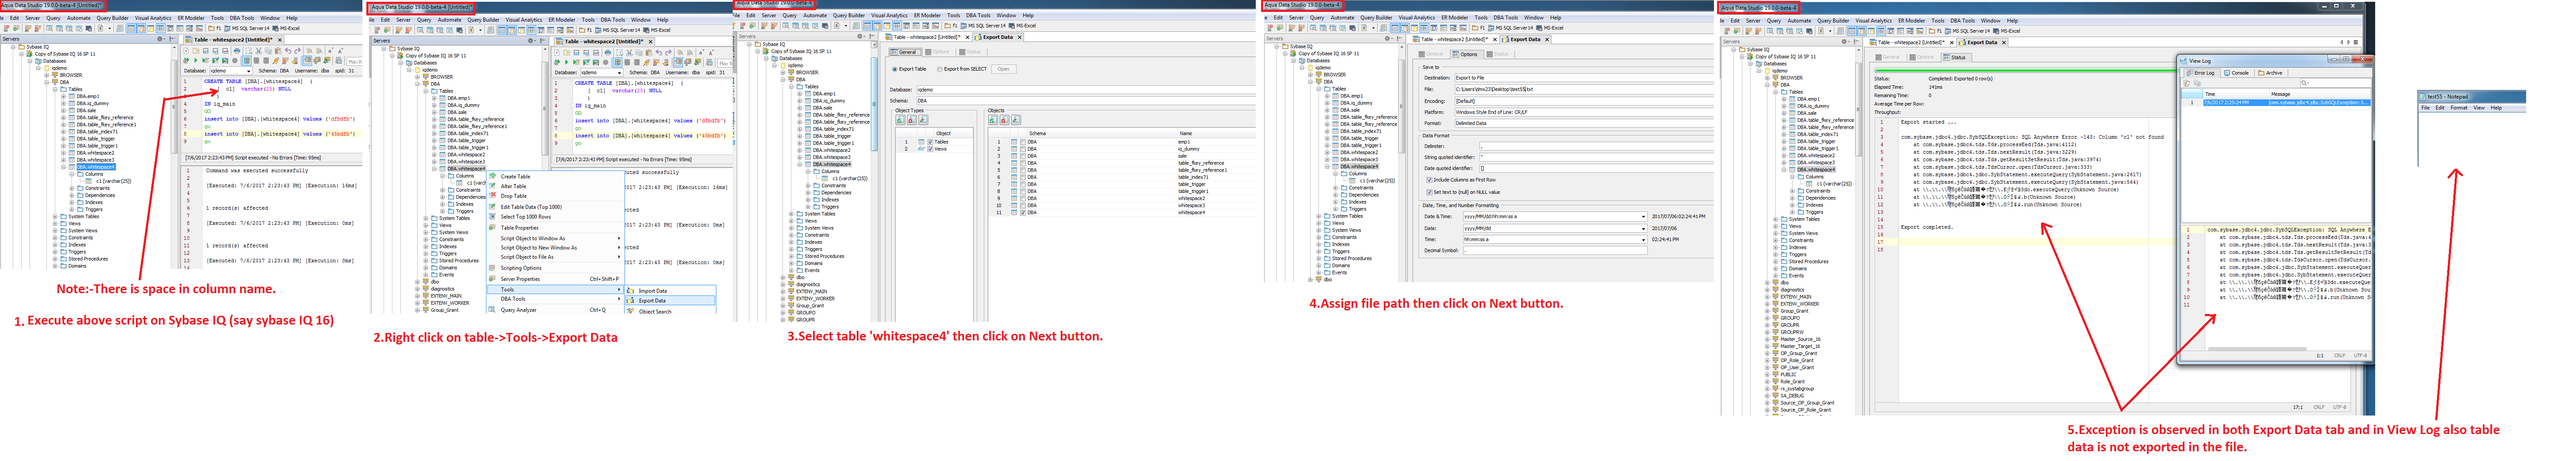Select the Export Table radio button

click(x=895, y=69)
